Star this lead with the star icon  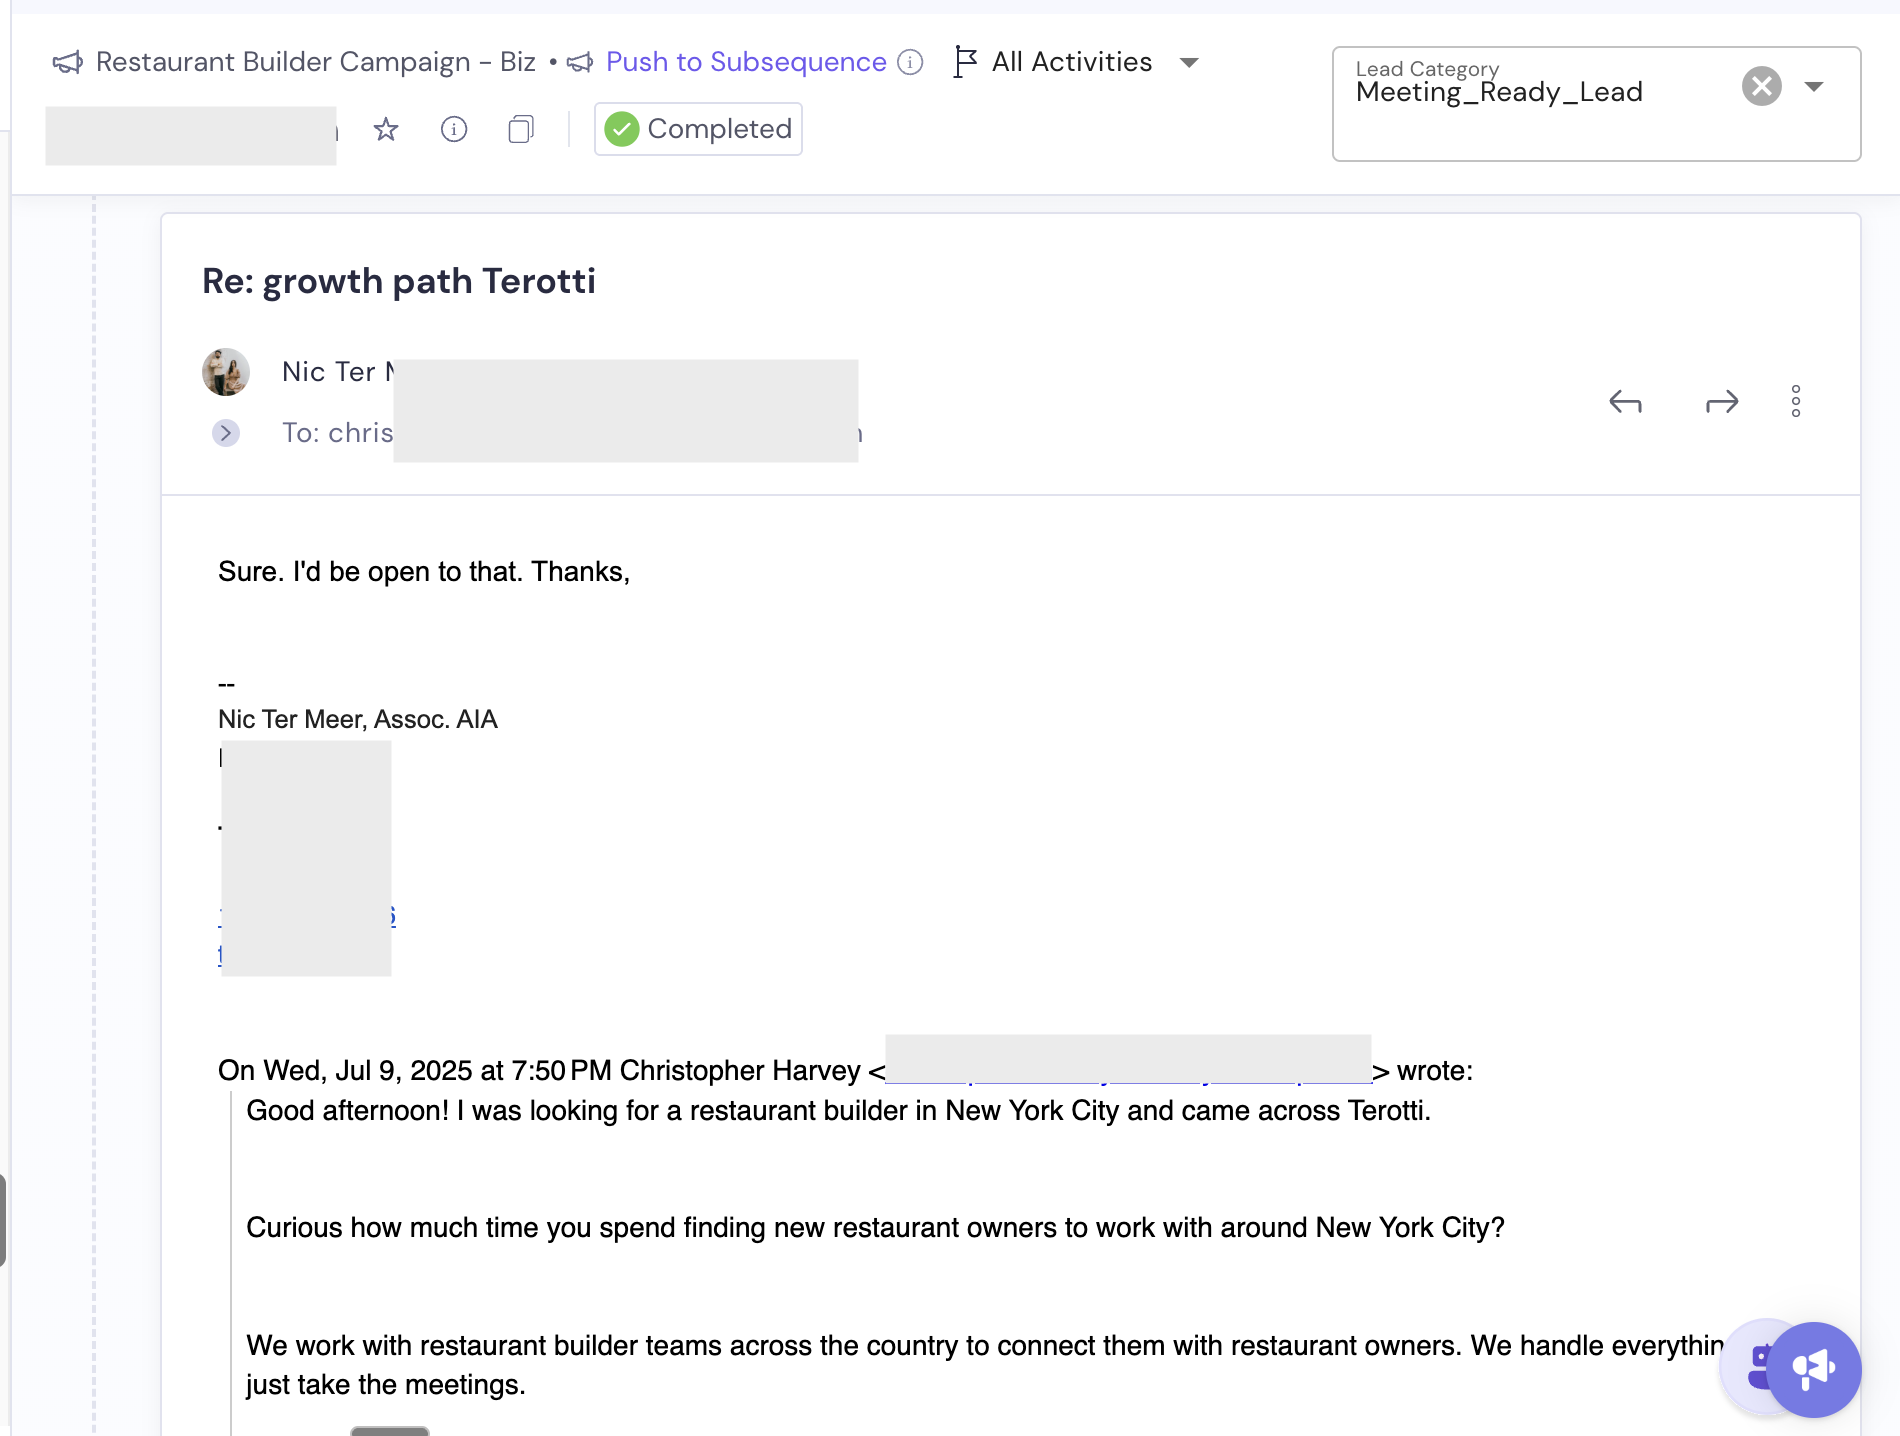point(386,129)
